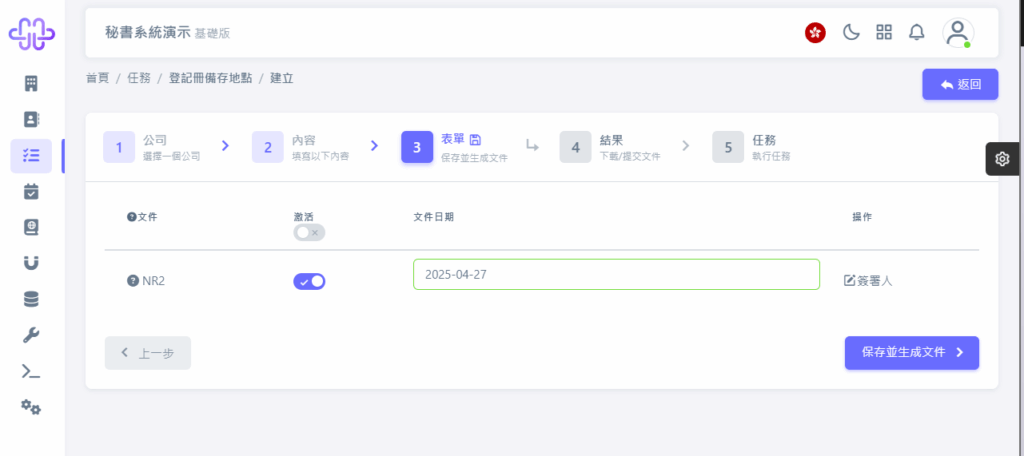Go to step 2 內容
Image resolution: width=1024 pixels, height=456 pixels.
(x=301, y=147)
